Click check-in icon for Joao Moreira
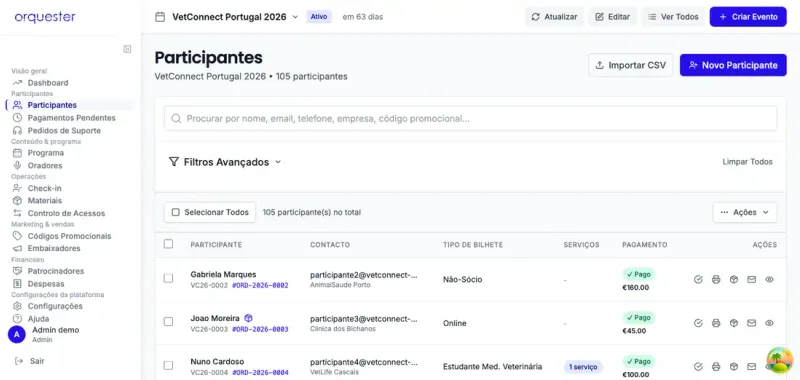This screenshot has width=800, height=380. [698, 323]
